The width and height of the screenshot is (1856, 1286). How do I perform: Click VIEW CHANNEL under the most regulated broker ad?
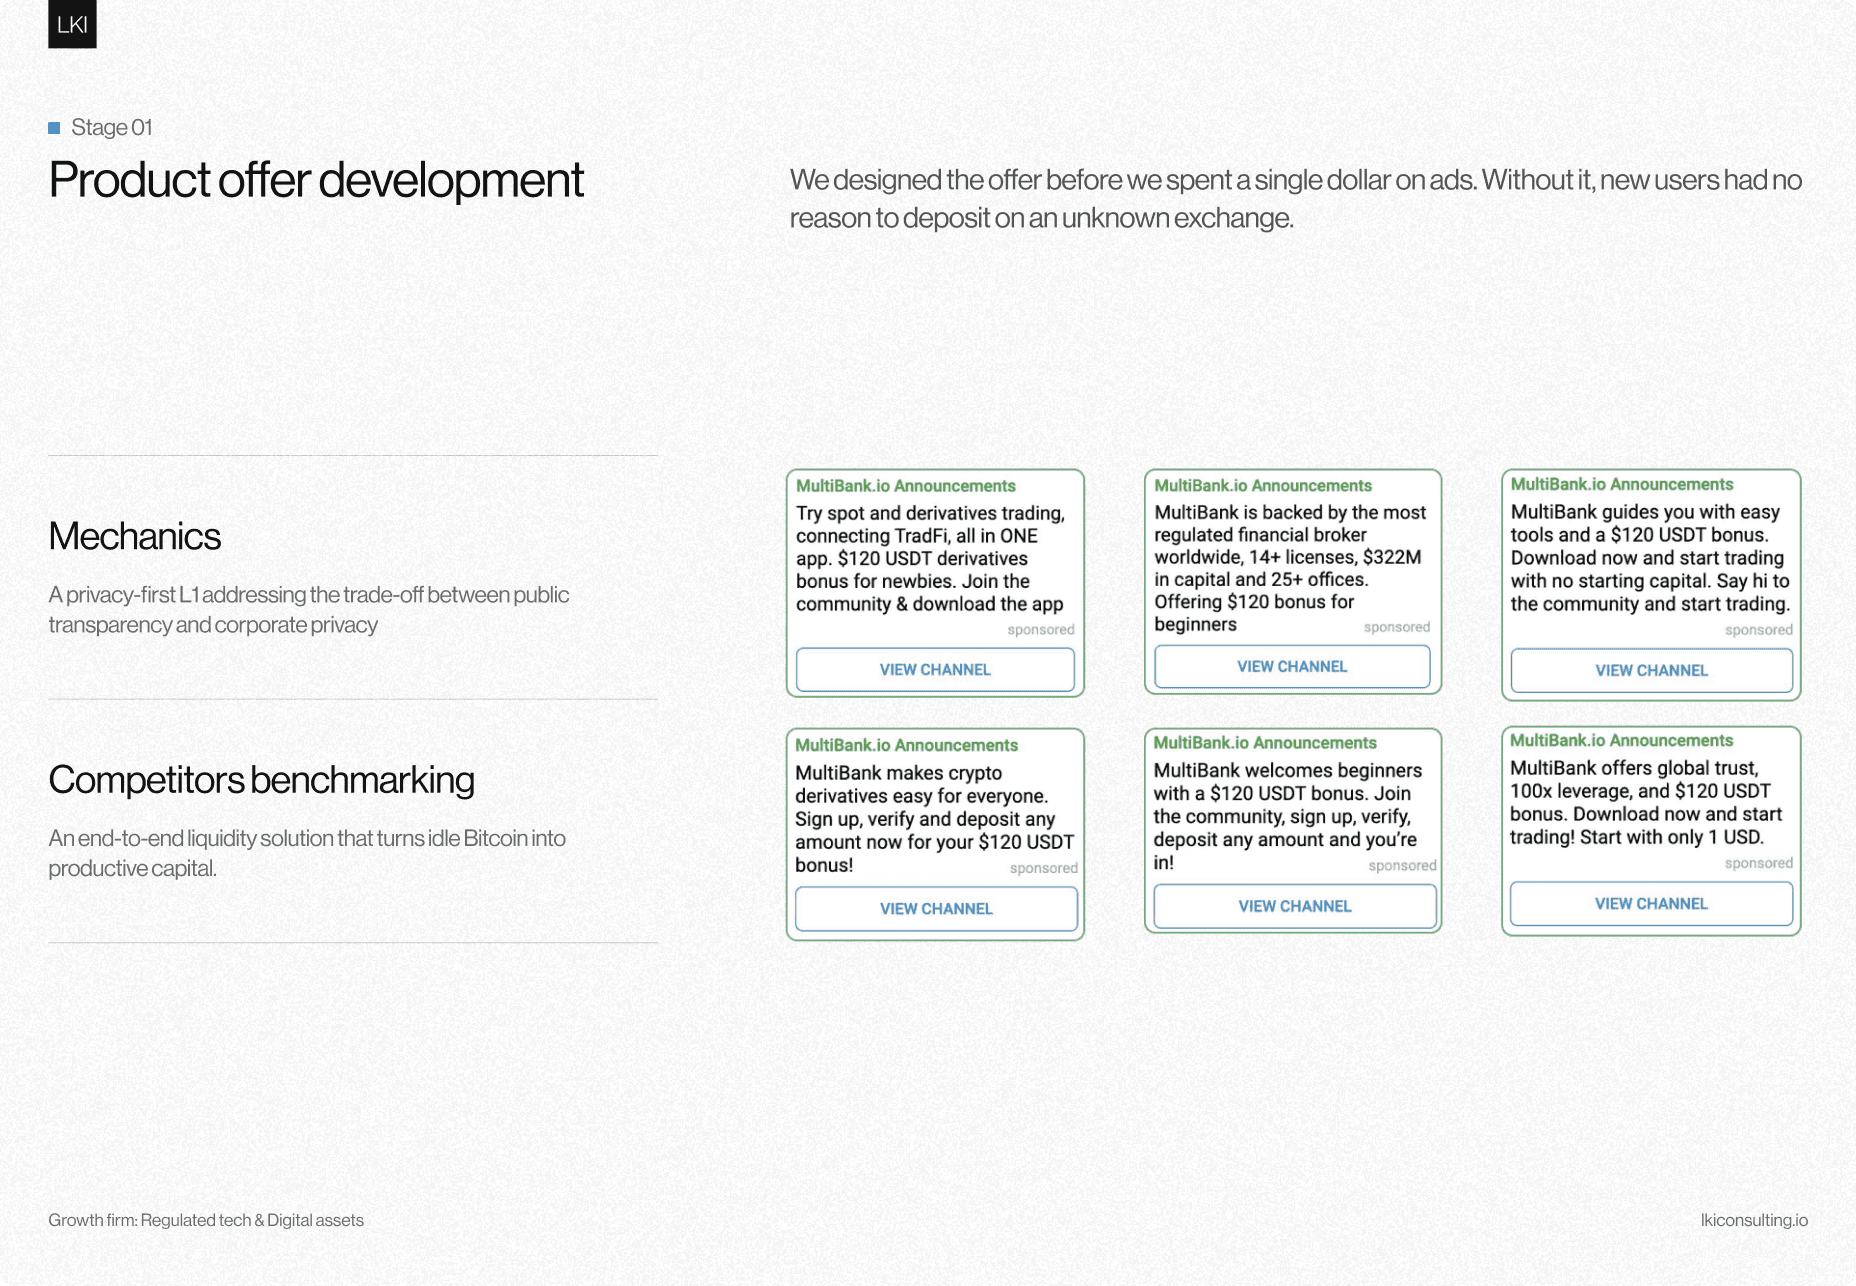coord(1292,667)
